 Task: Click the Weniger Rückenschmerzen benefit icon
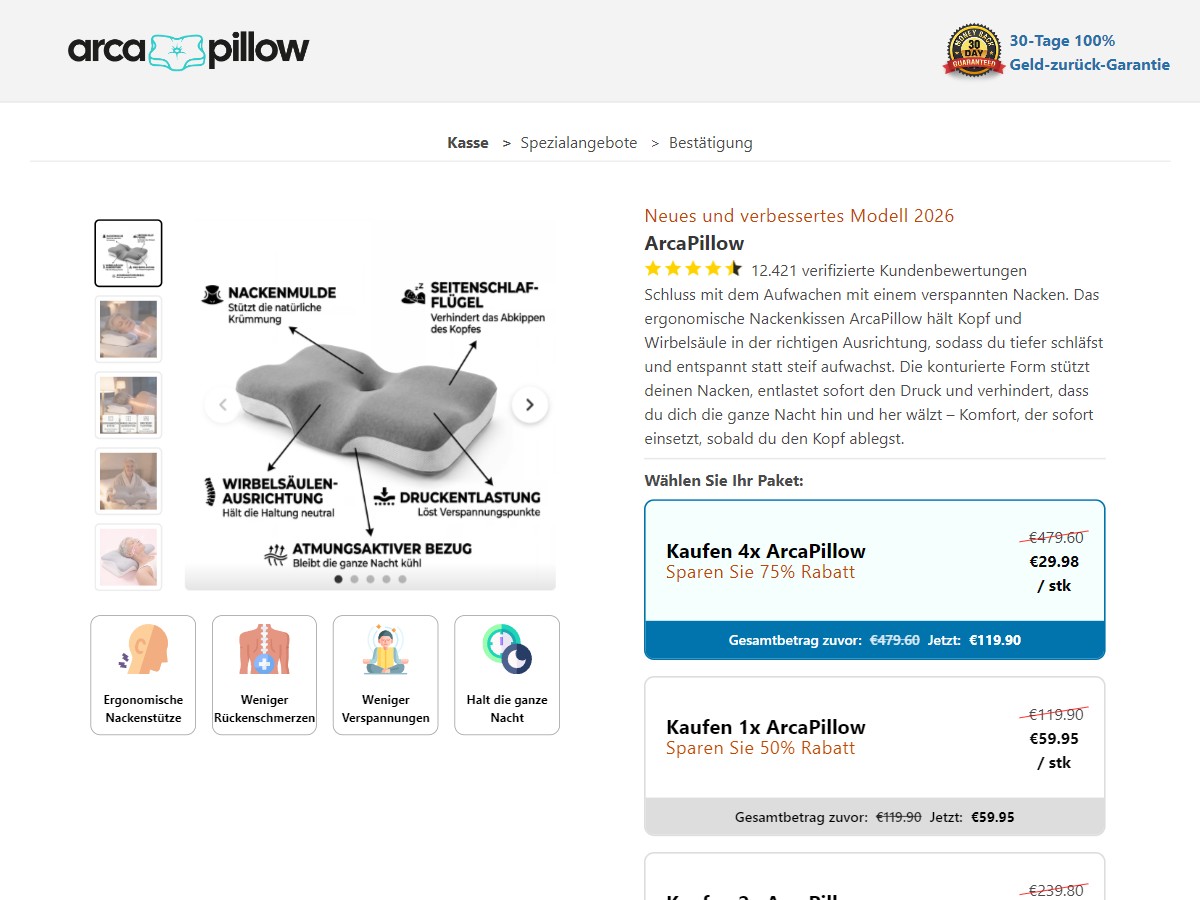(x=264, y=650)
